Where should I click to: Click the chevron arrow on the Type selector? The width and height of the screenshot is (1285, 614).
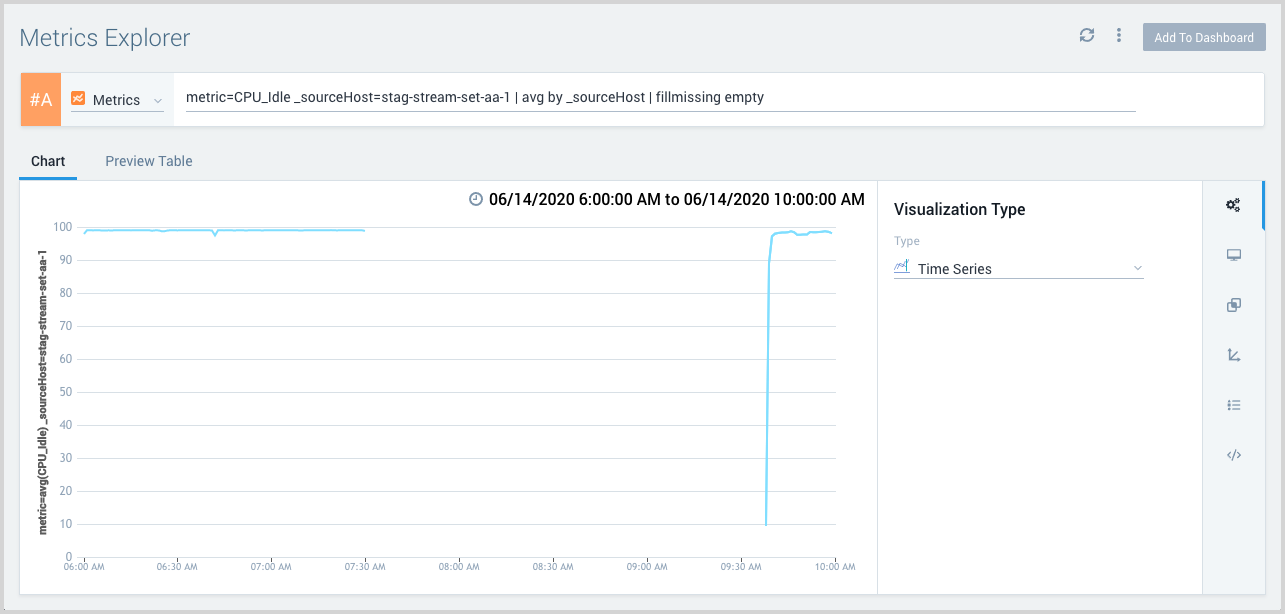pyautogui.click(x=1137, y=269)
